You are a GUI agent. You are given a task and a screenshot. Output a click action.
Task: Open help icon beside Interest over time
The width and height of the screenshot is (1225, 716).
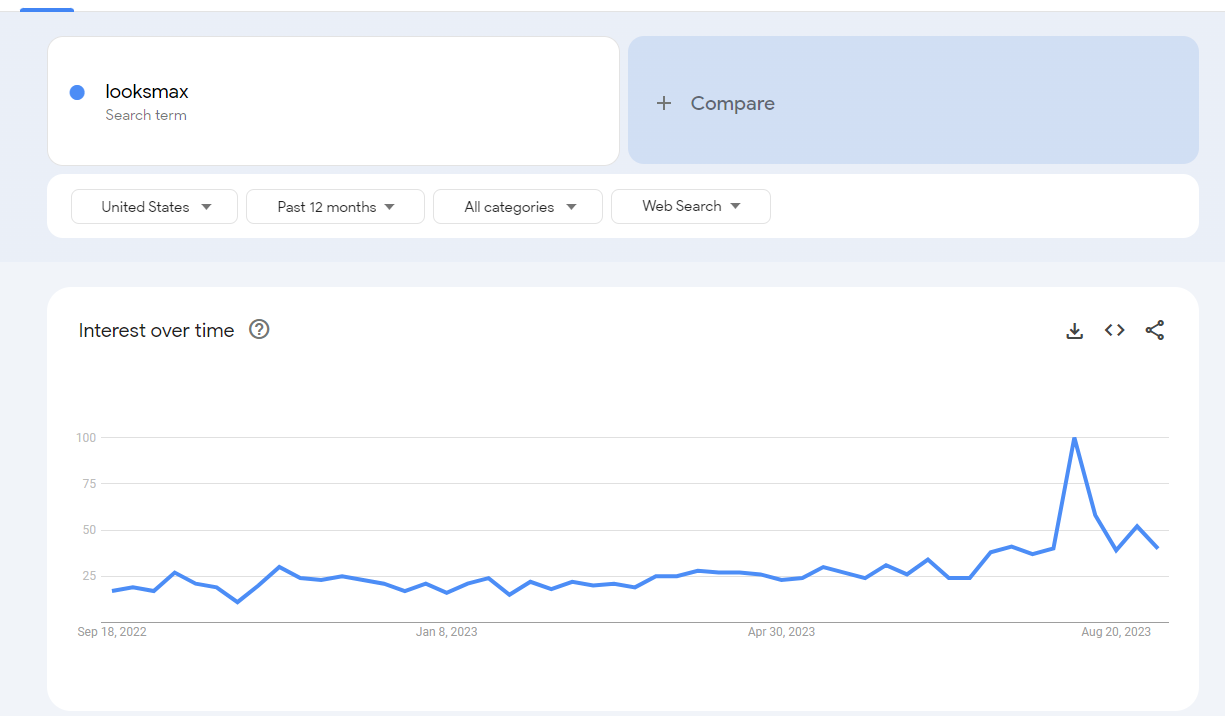pyautogui.click(x=259, y=329)
